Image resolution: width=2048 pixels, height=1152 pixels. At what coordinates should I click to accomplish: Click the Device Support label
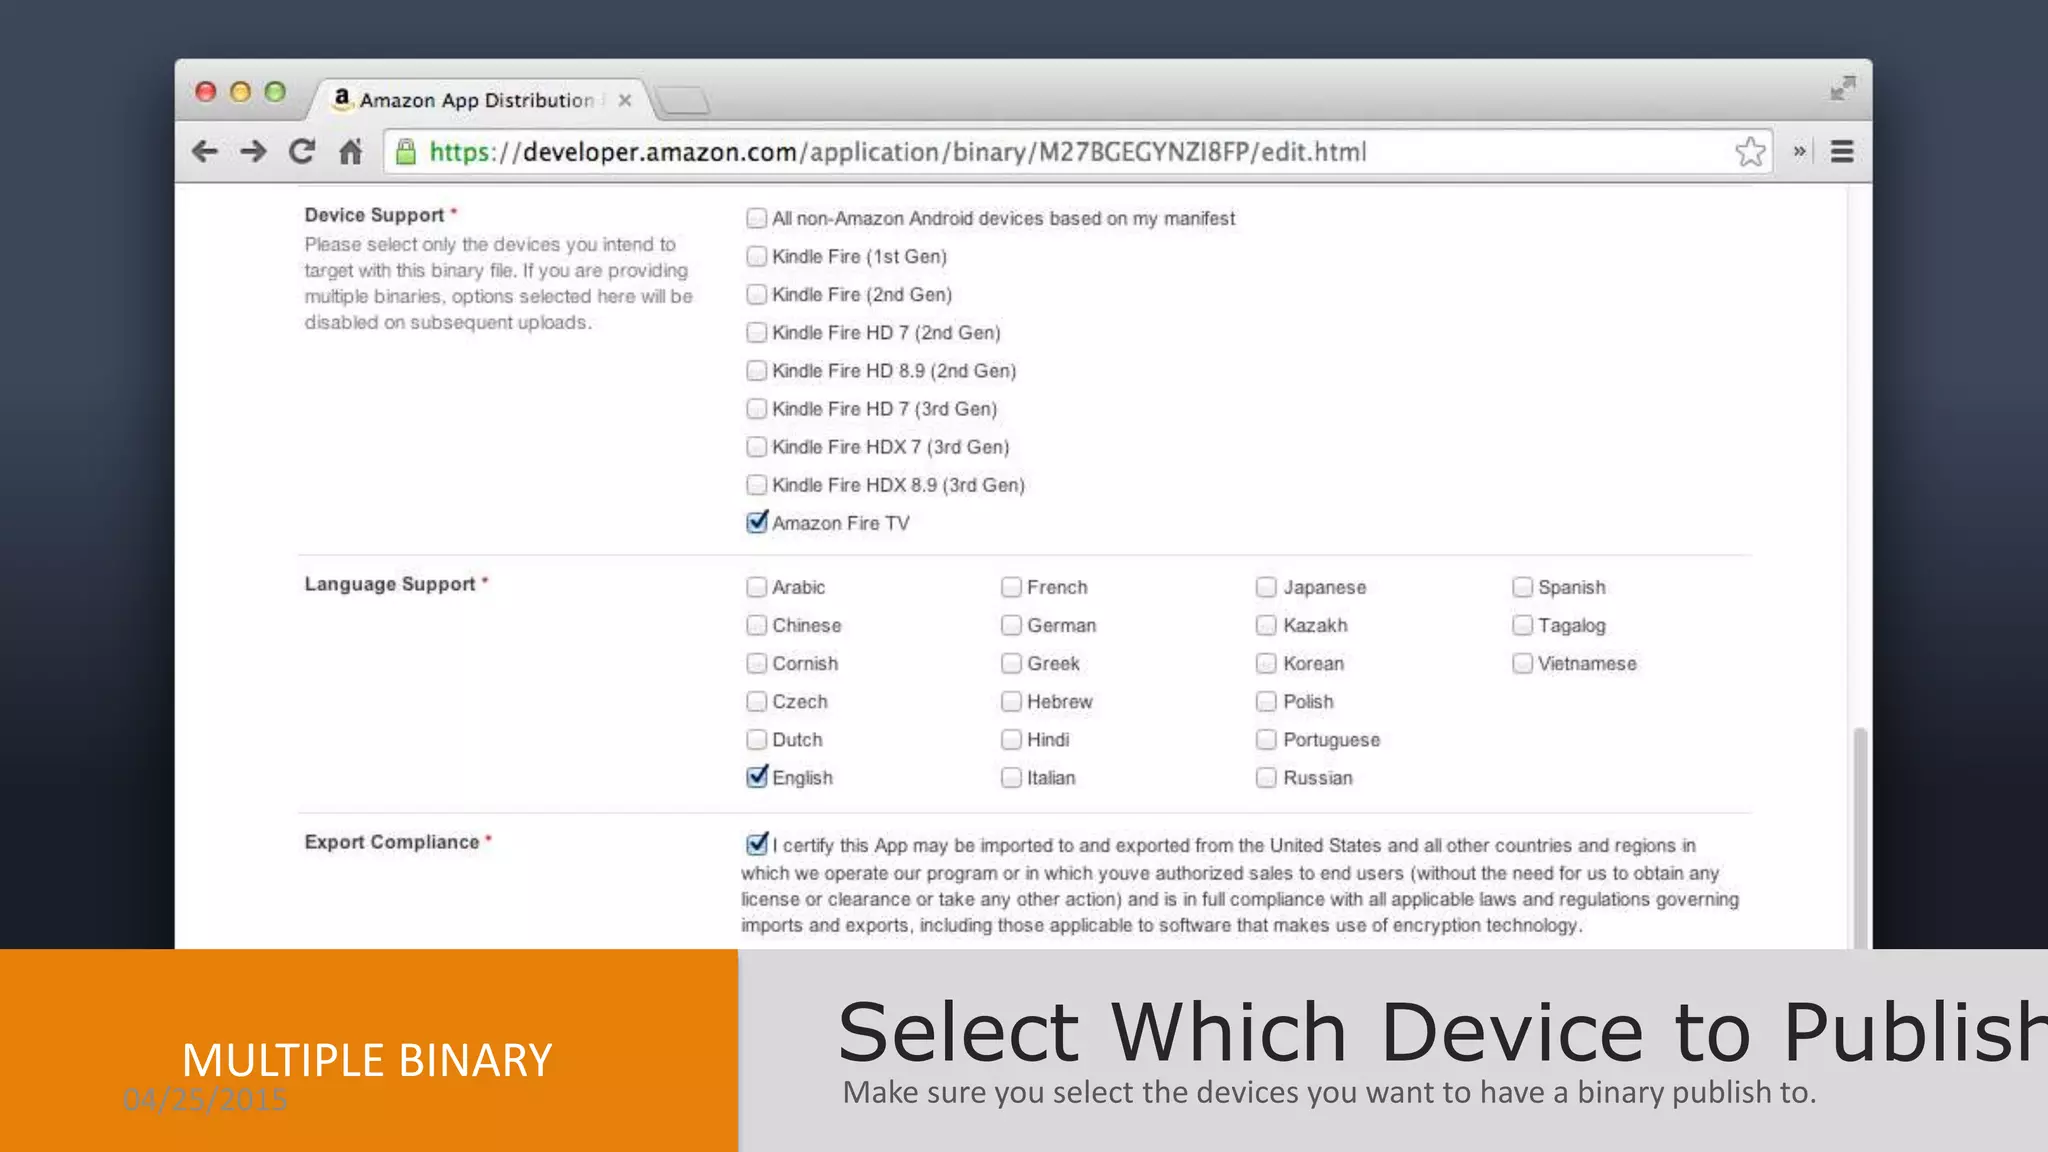(x=374, y=215)
